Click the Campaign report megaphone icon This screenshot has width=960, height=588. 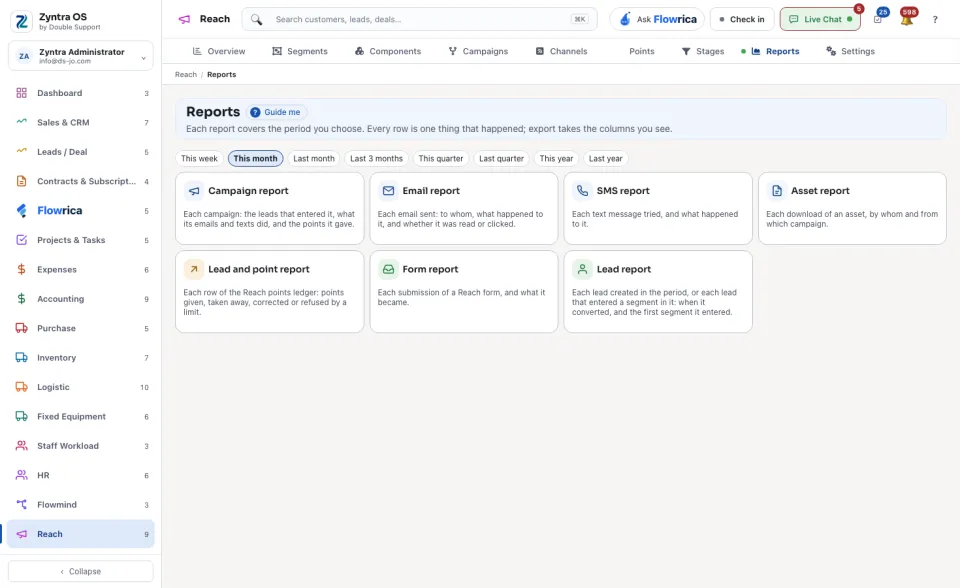(x=194, y=191)
